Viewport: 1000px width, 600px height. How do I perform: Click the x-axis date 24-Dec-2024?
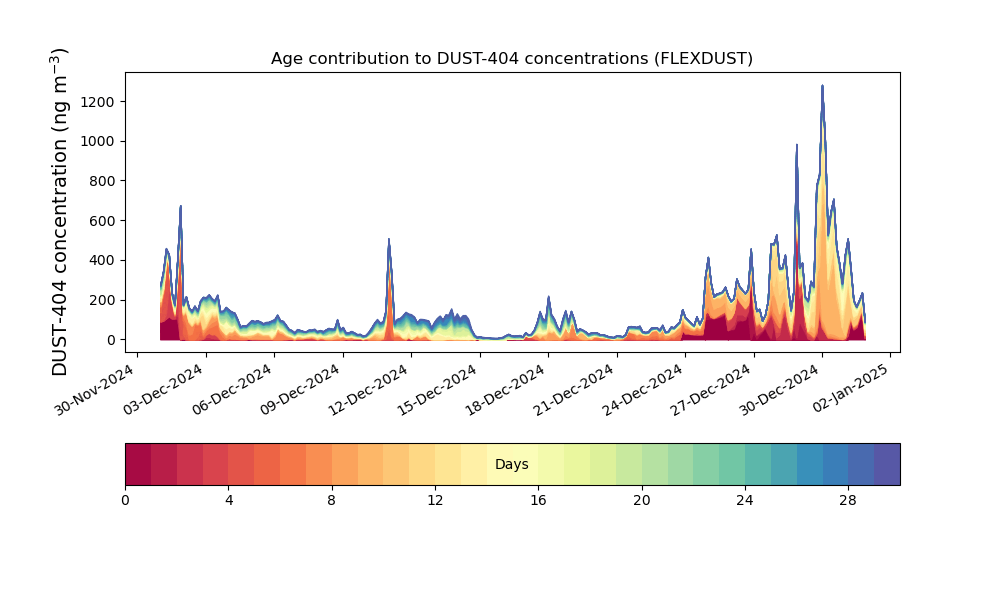coord(642,390)
